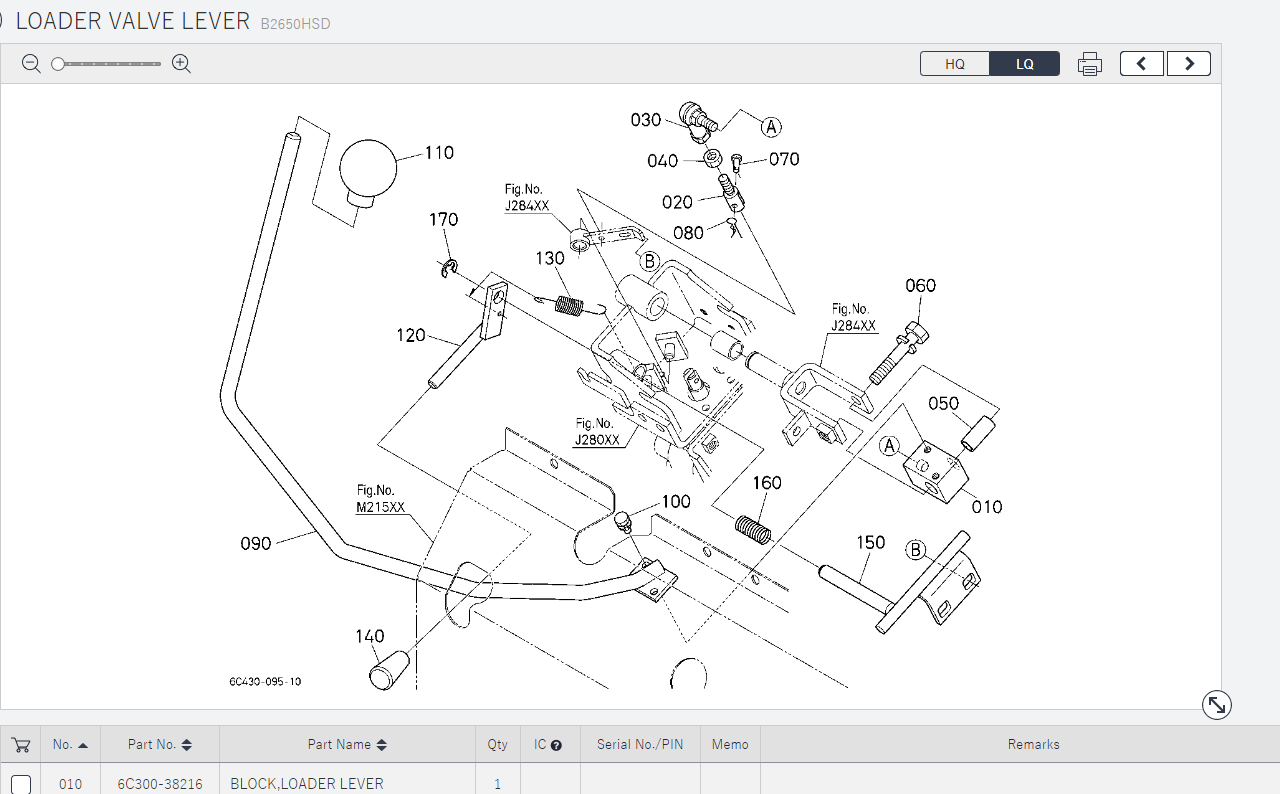
Task: Print the parts diagram
Action: pos(1089,64)
